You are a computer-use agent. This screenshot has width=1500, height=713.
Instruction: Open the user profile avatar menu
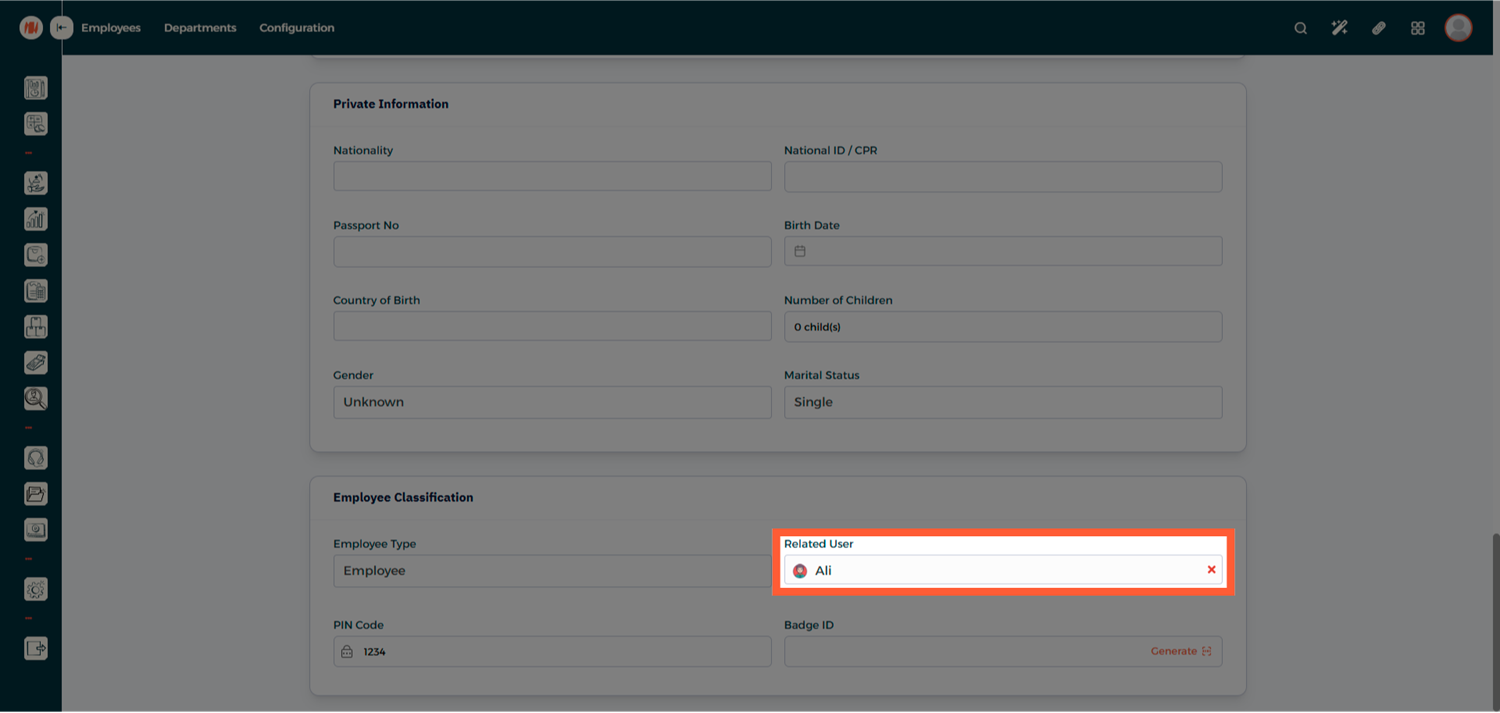pyautogui.click(x=1458, y=28)
